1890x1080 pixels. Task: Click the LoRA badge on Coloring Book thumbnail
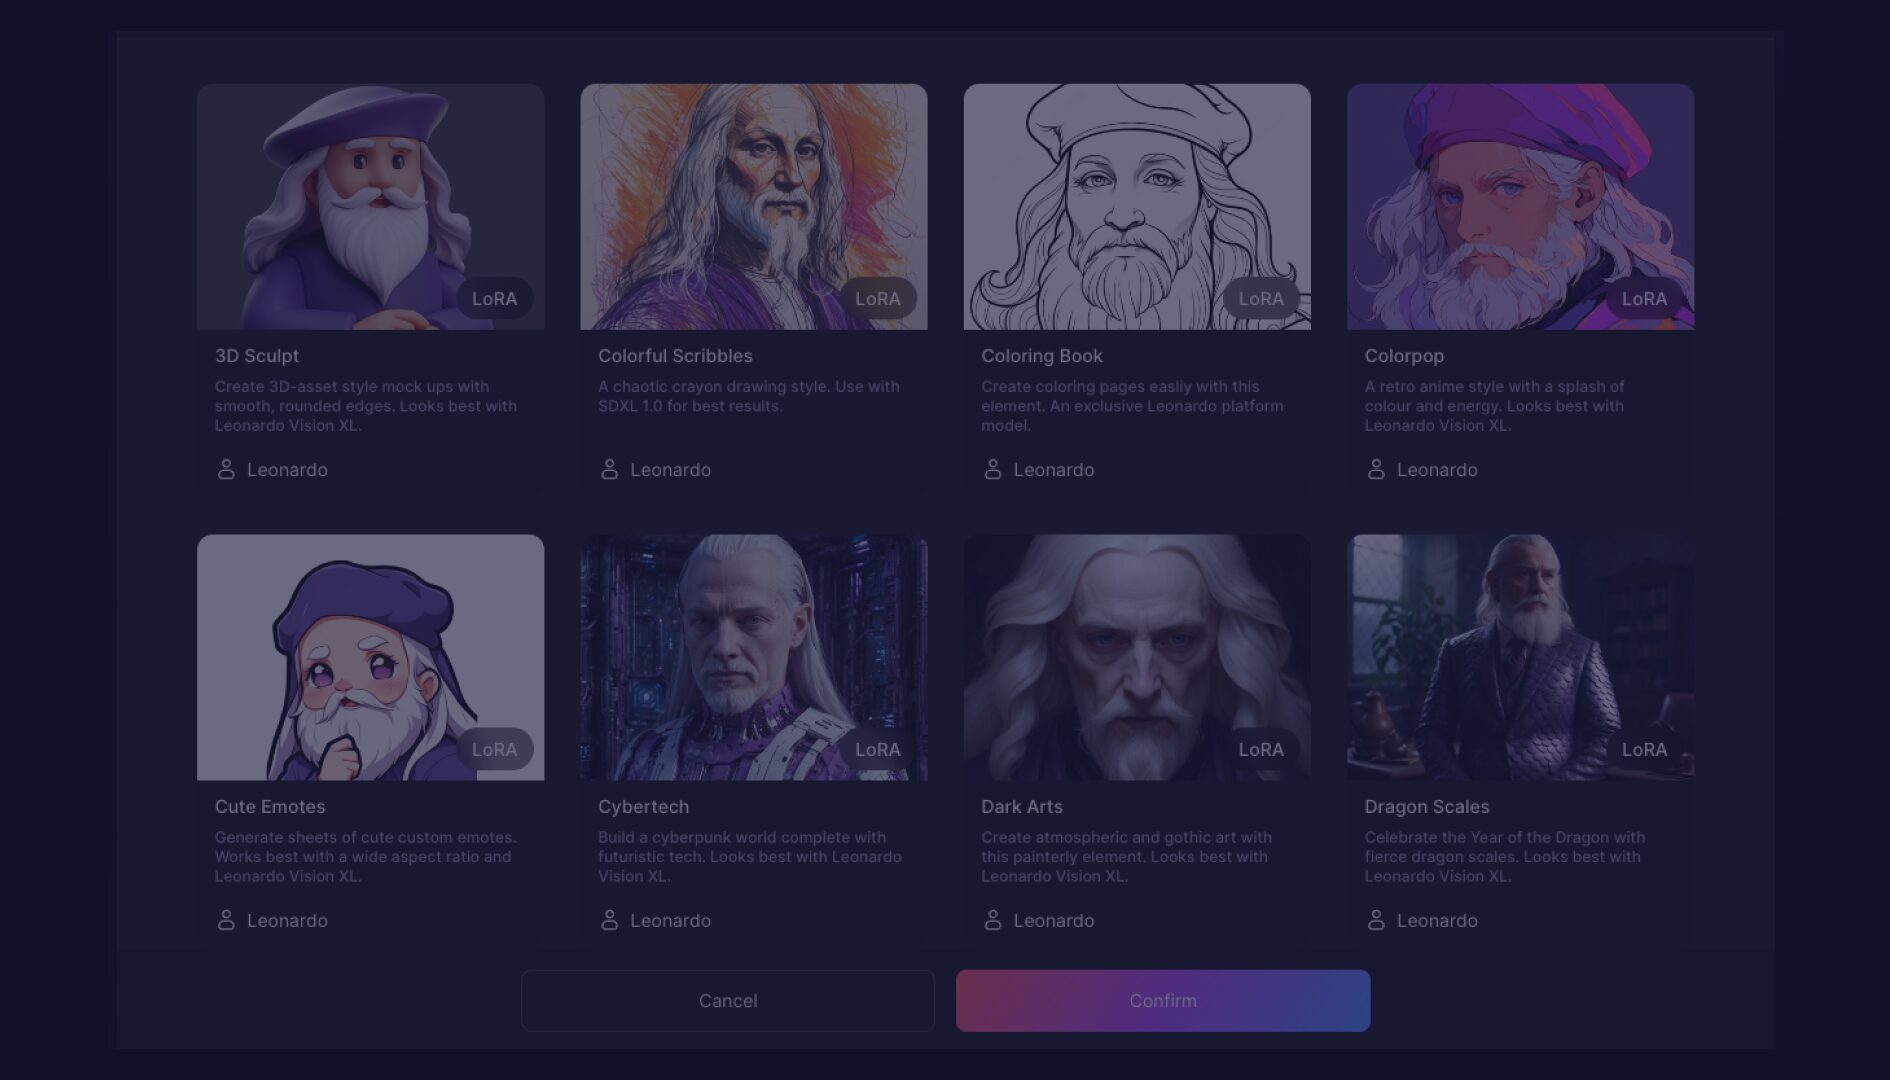tap(1263, 298)
